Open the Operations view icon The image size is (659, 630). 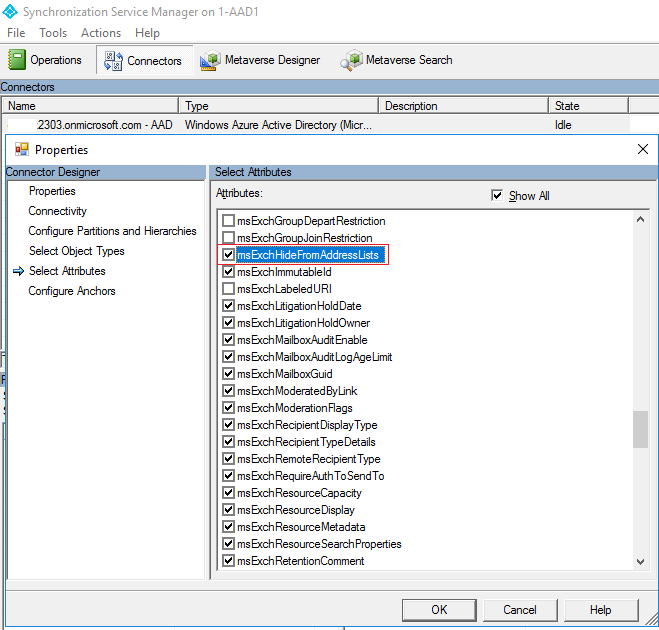17,60
